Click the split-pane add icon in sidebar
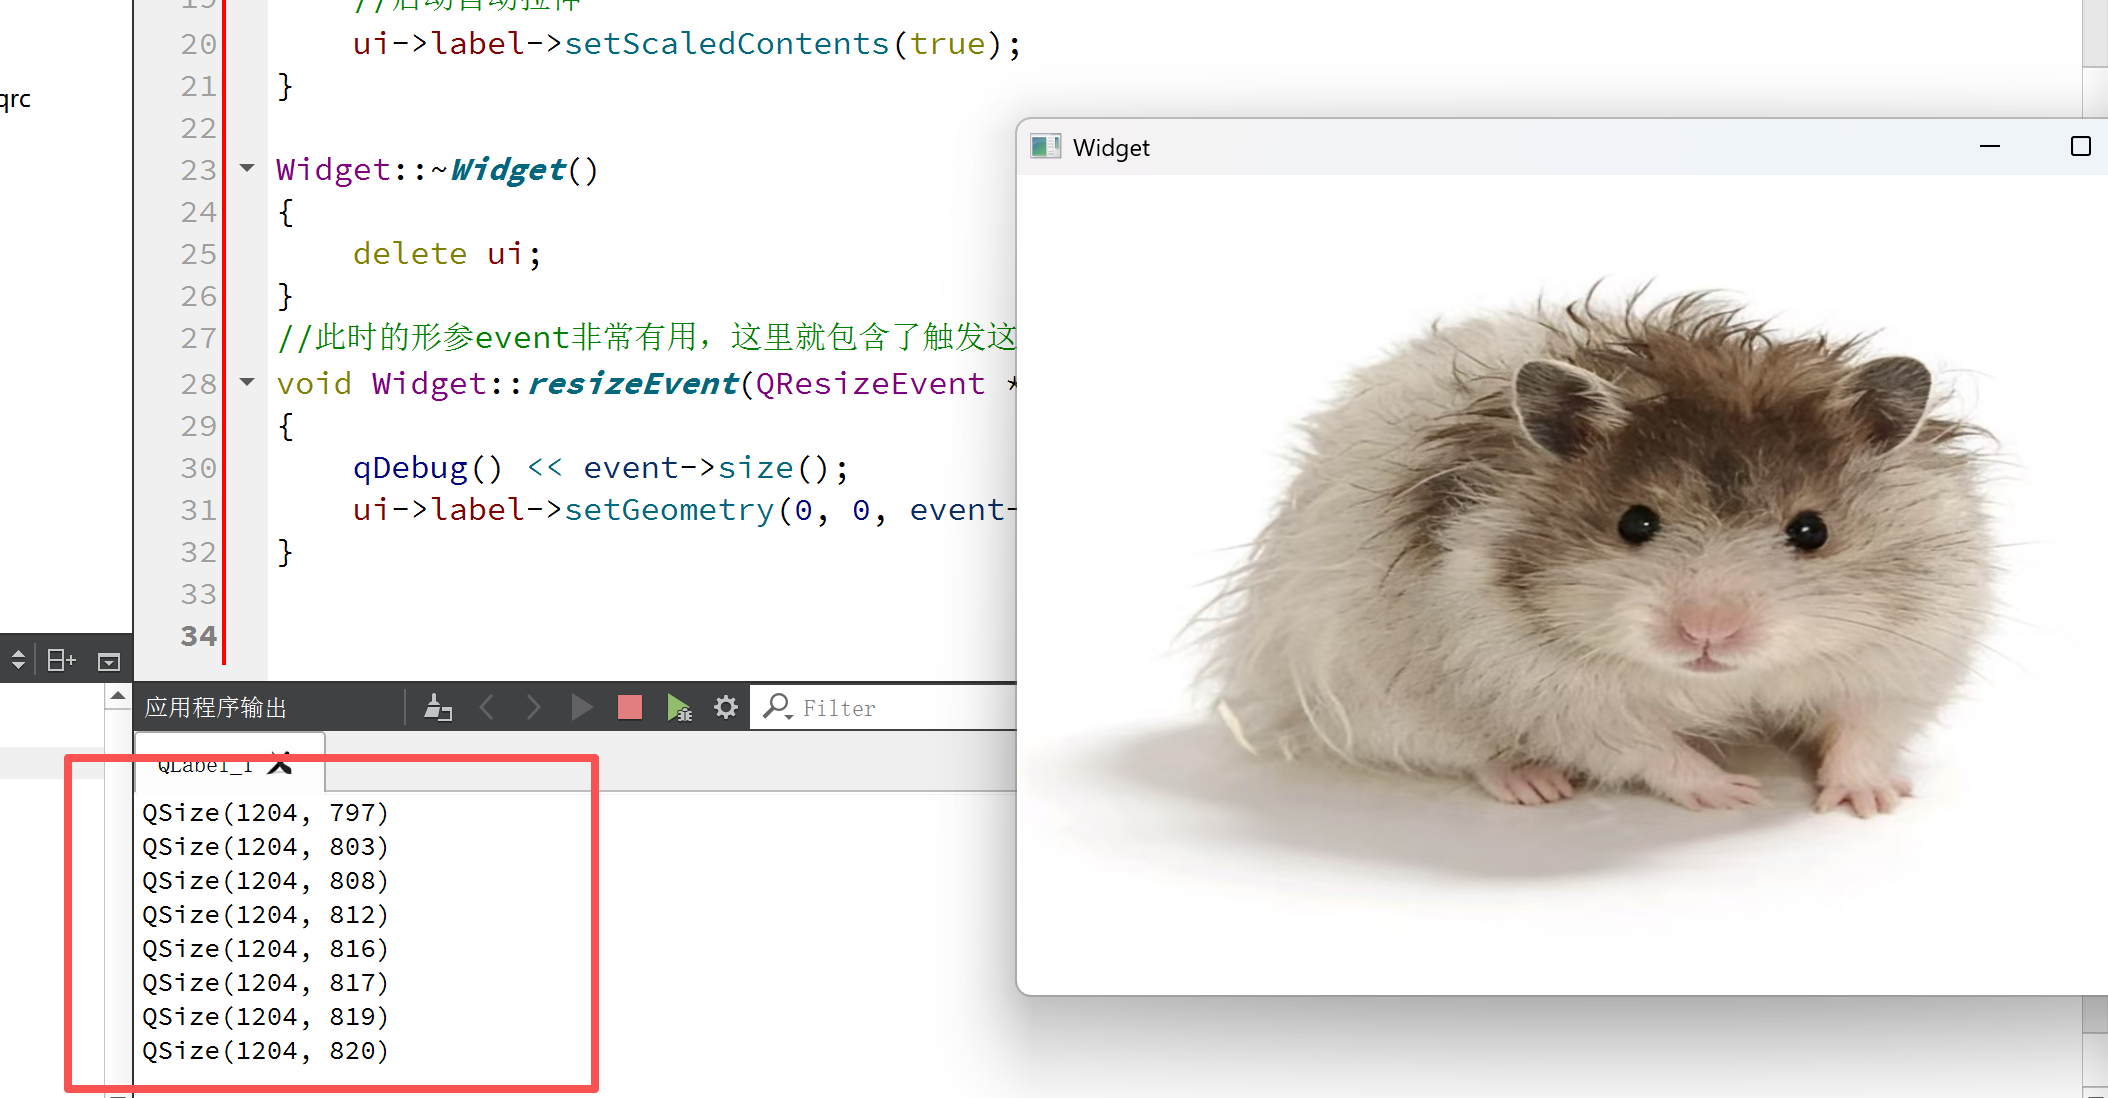 (62, 660)
